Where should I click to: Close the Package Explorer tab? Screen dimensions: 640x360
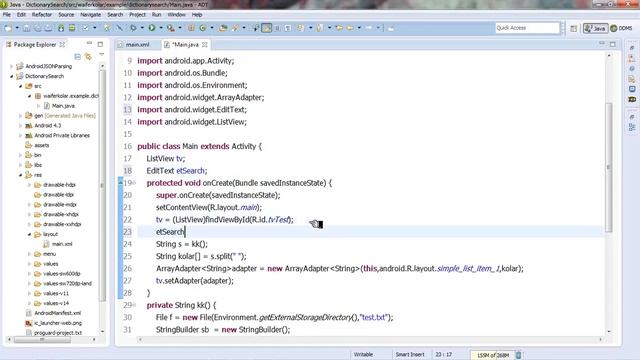tap(62, 44)
